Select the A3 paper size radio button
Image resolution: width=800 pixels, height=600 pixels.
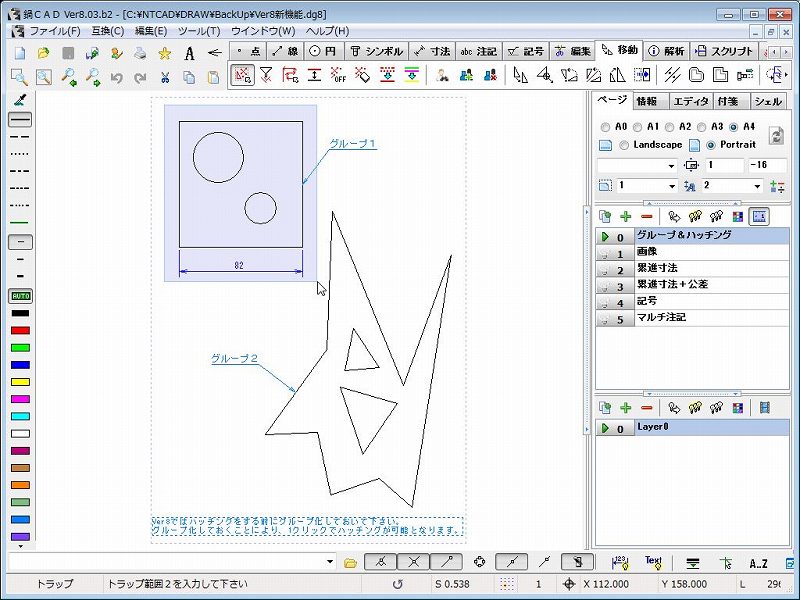click(x=702, y=127)
